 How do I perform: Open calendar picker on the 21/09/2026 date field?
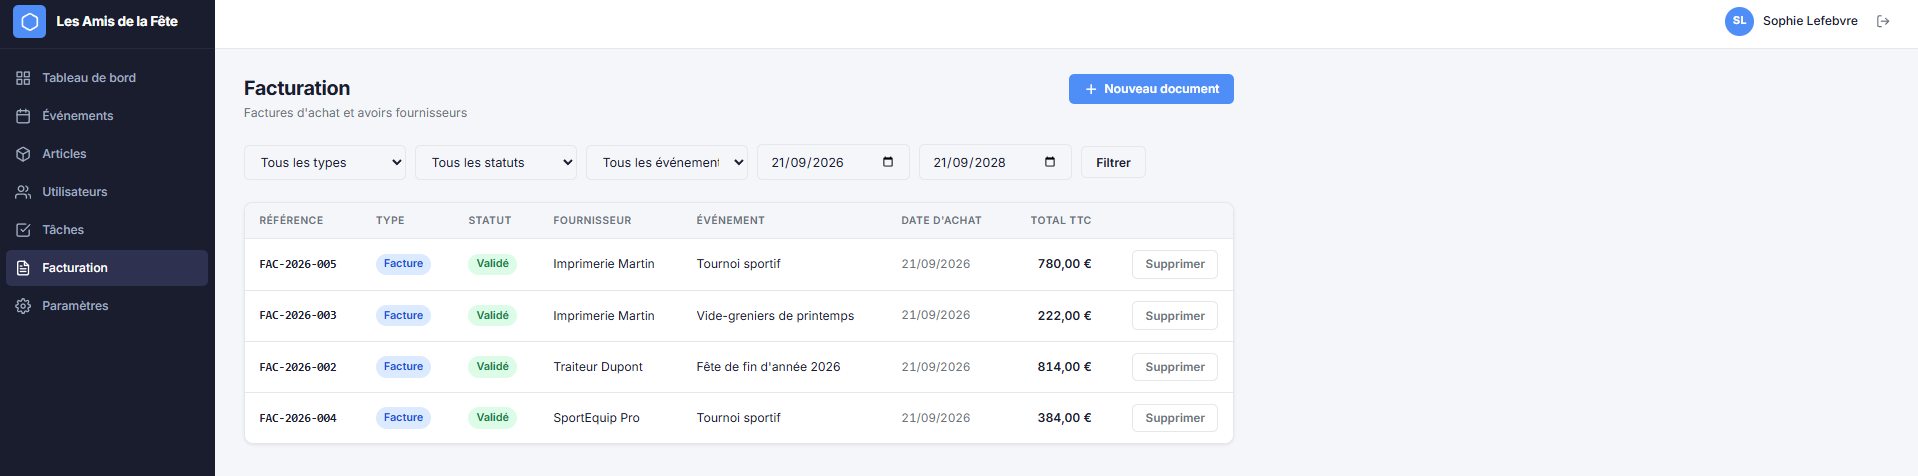(x=888, y=162)
